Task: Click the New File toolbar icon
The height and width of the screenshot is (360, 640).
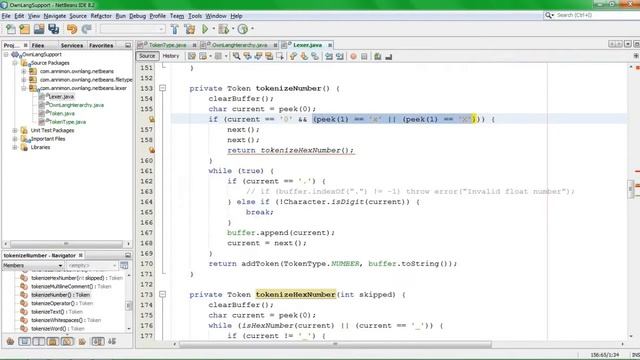Action: coord(11,29)
